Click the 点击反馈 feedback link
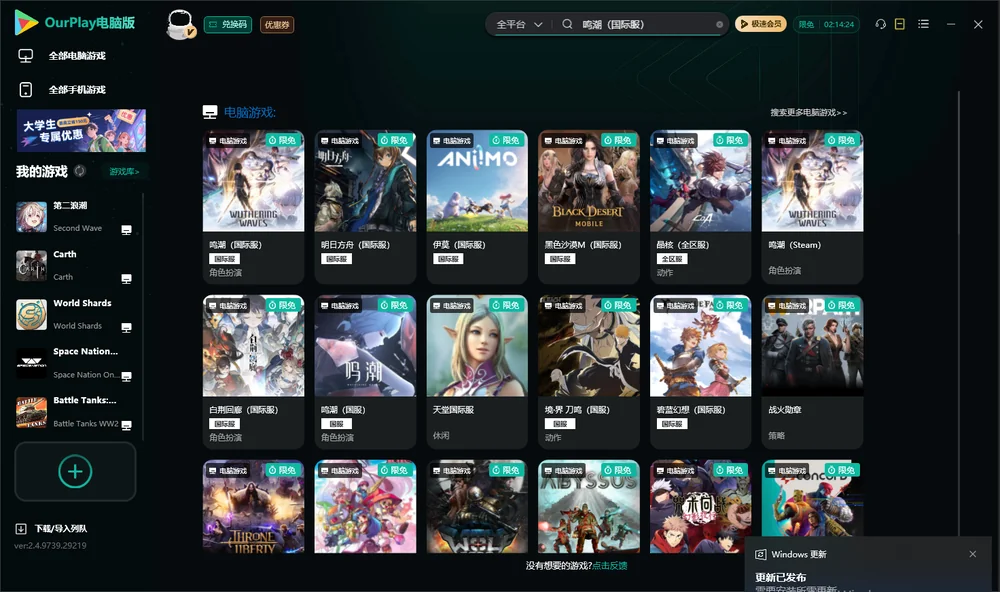The width and height of the screenshot is (1000, 592). 610,565
